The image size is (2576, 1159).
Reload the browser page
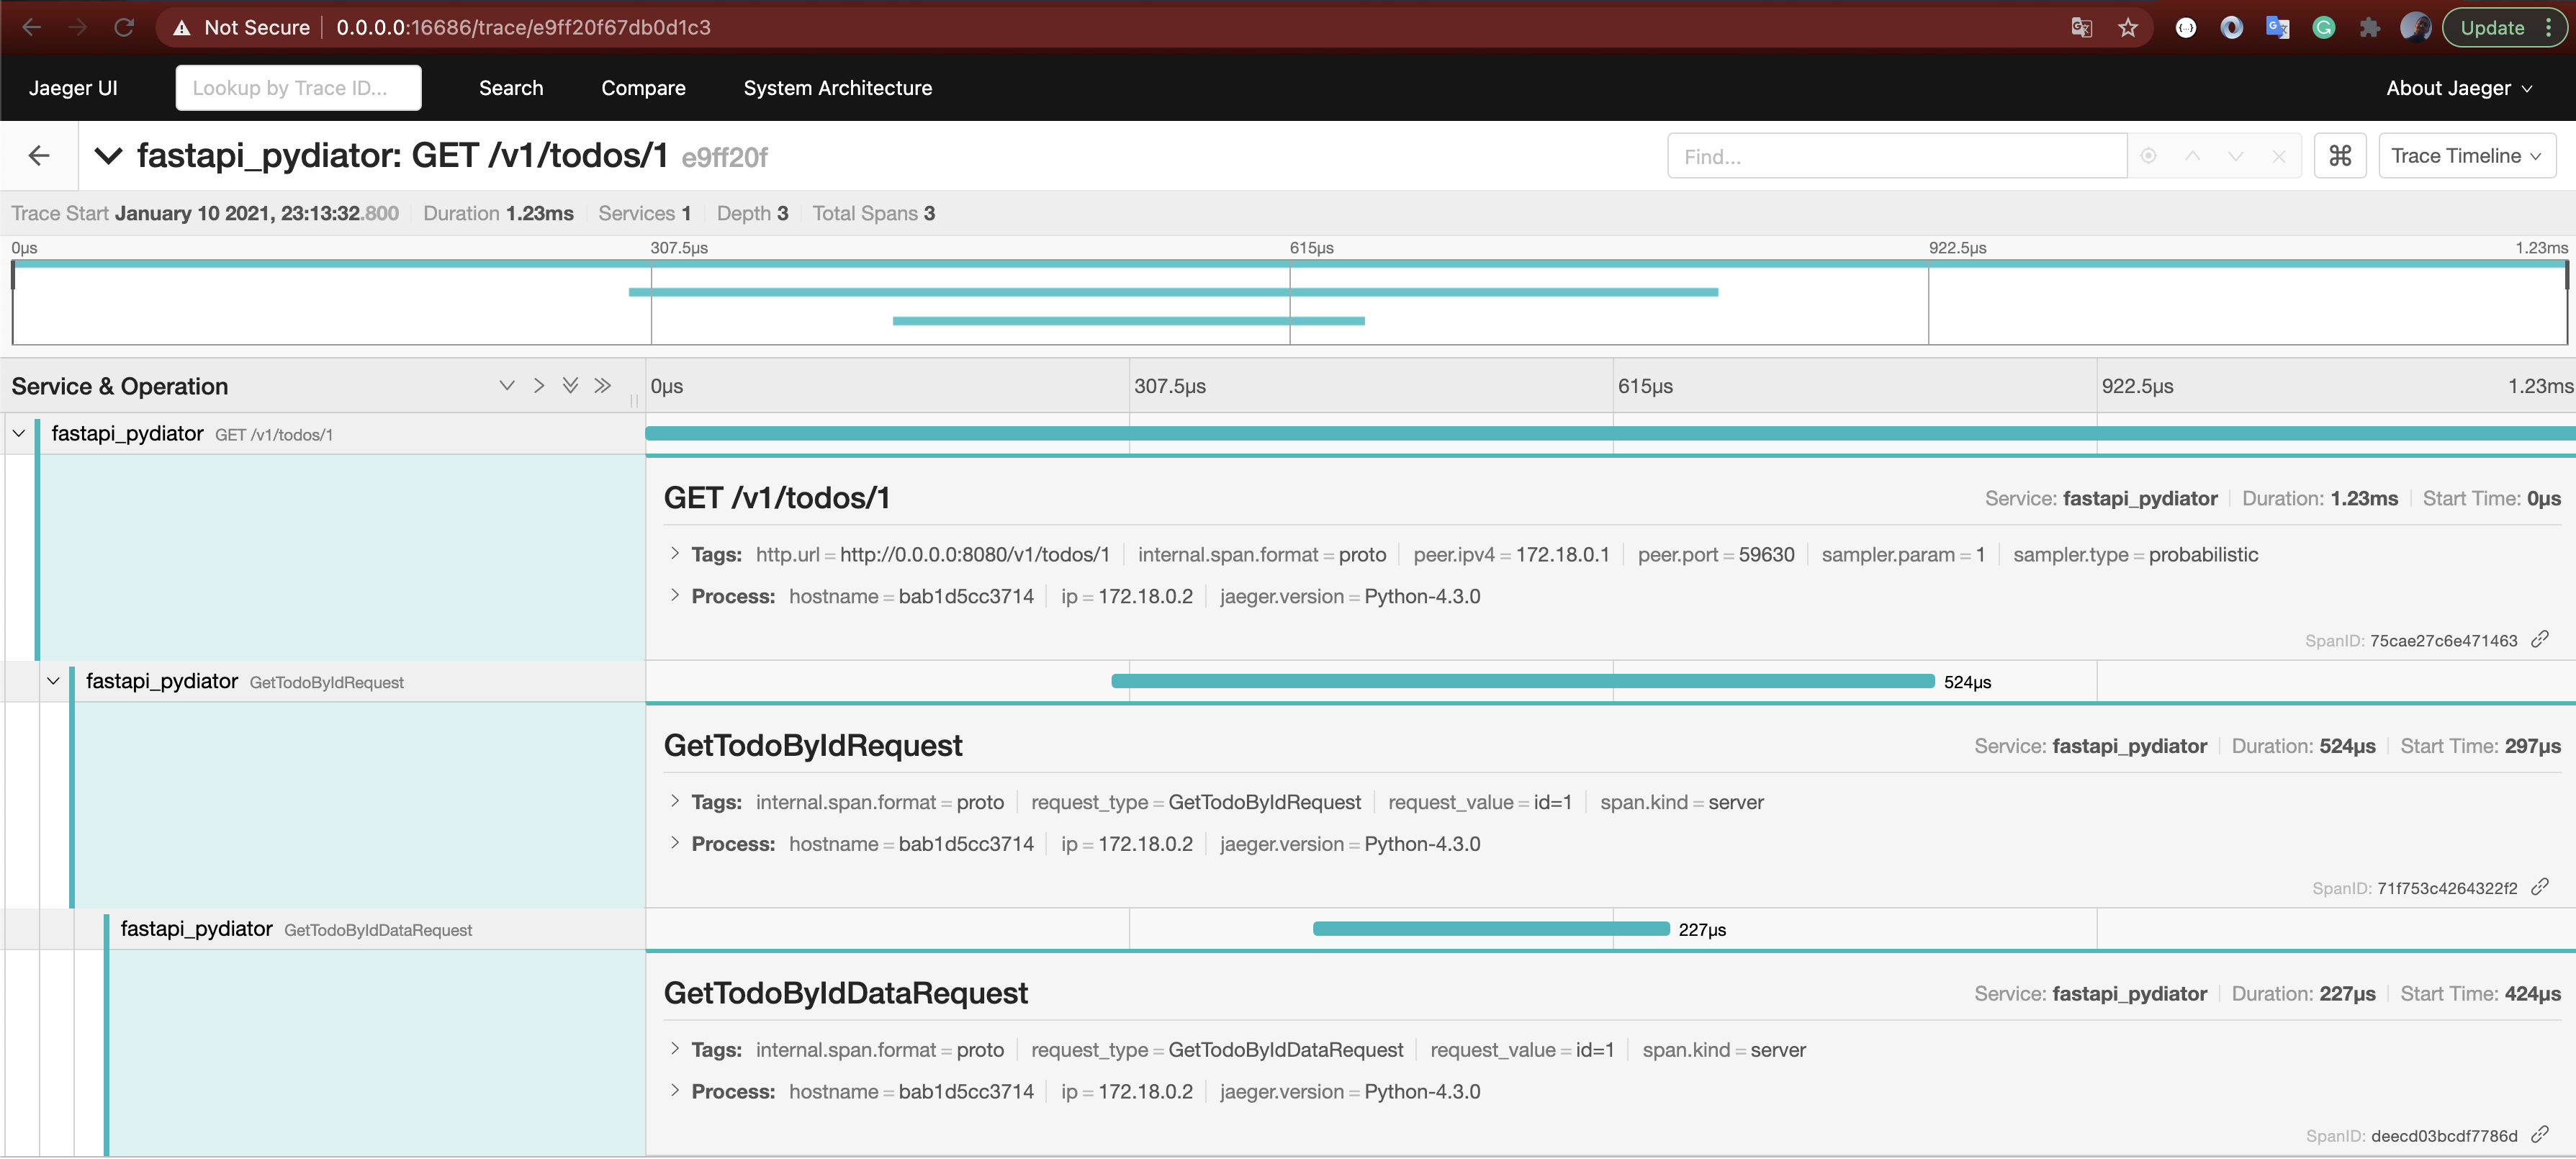click(x=124, y=28)
